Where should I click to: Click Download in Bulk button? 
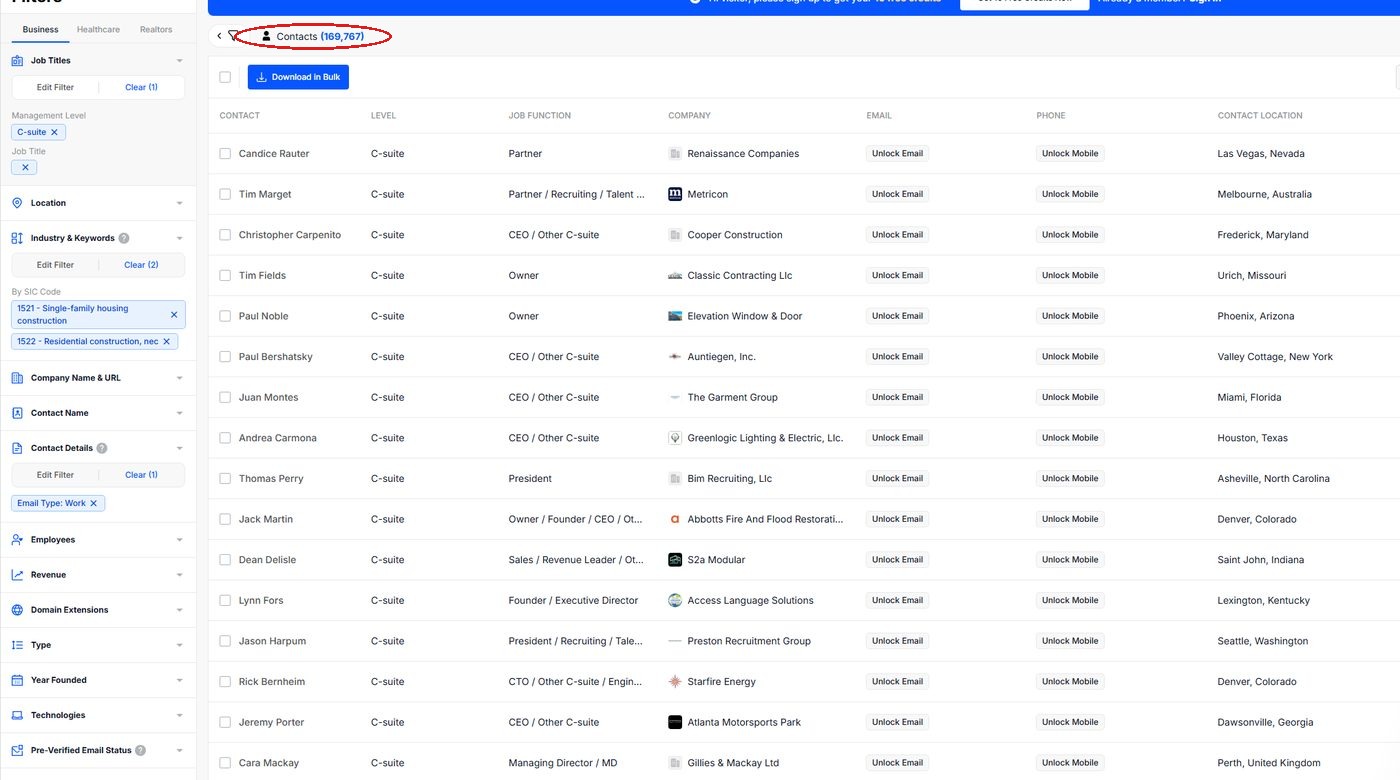pos(298,77)
